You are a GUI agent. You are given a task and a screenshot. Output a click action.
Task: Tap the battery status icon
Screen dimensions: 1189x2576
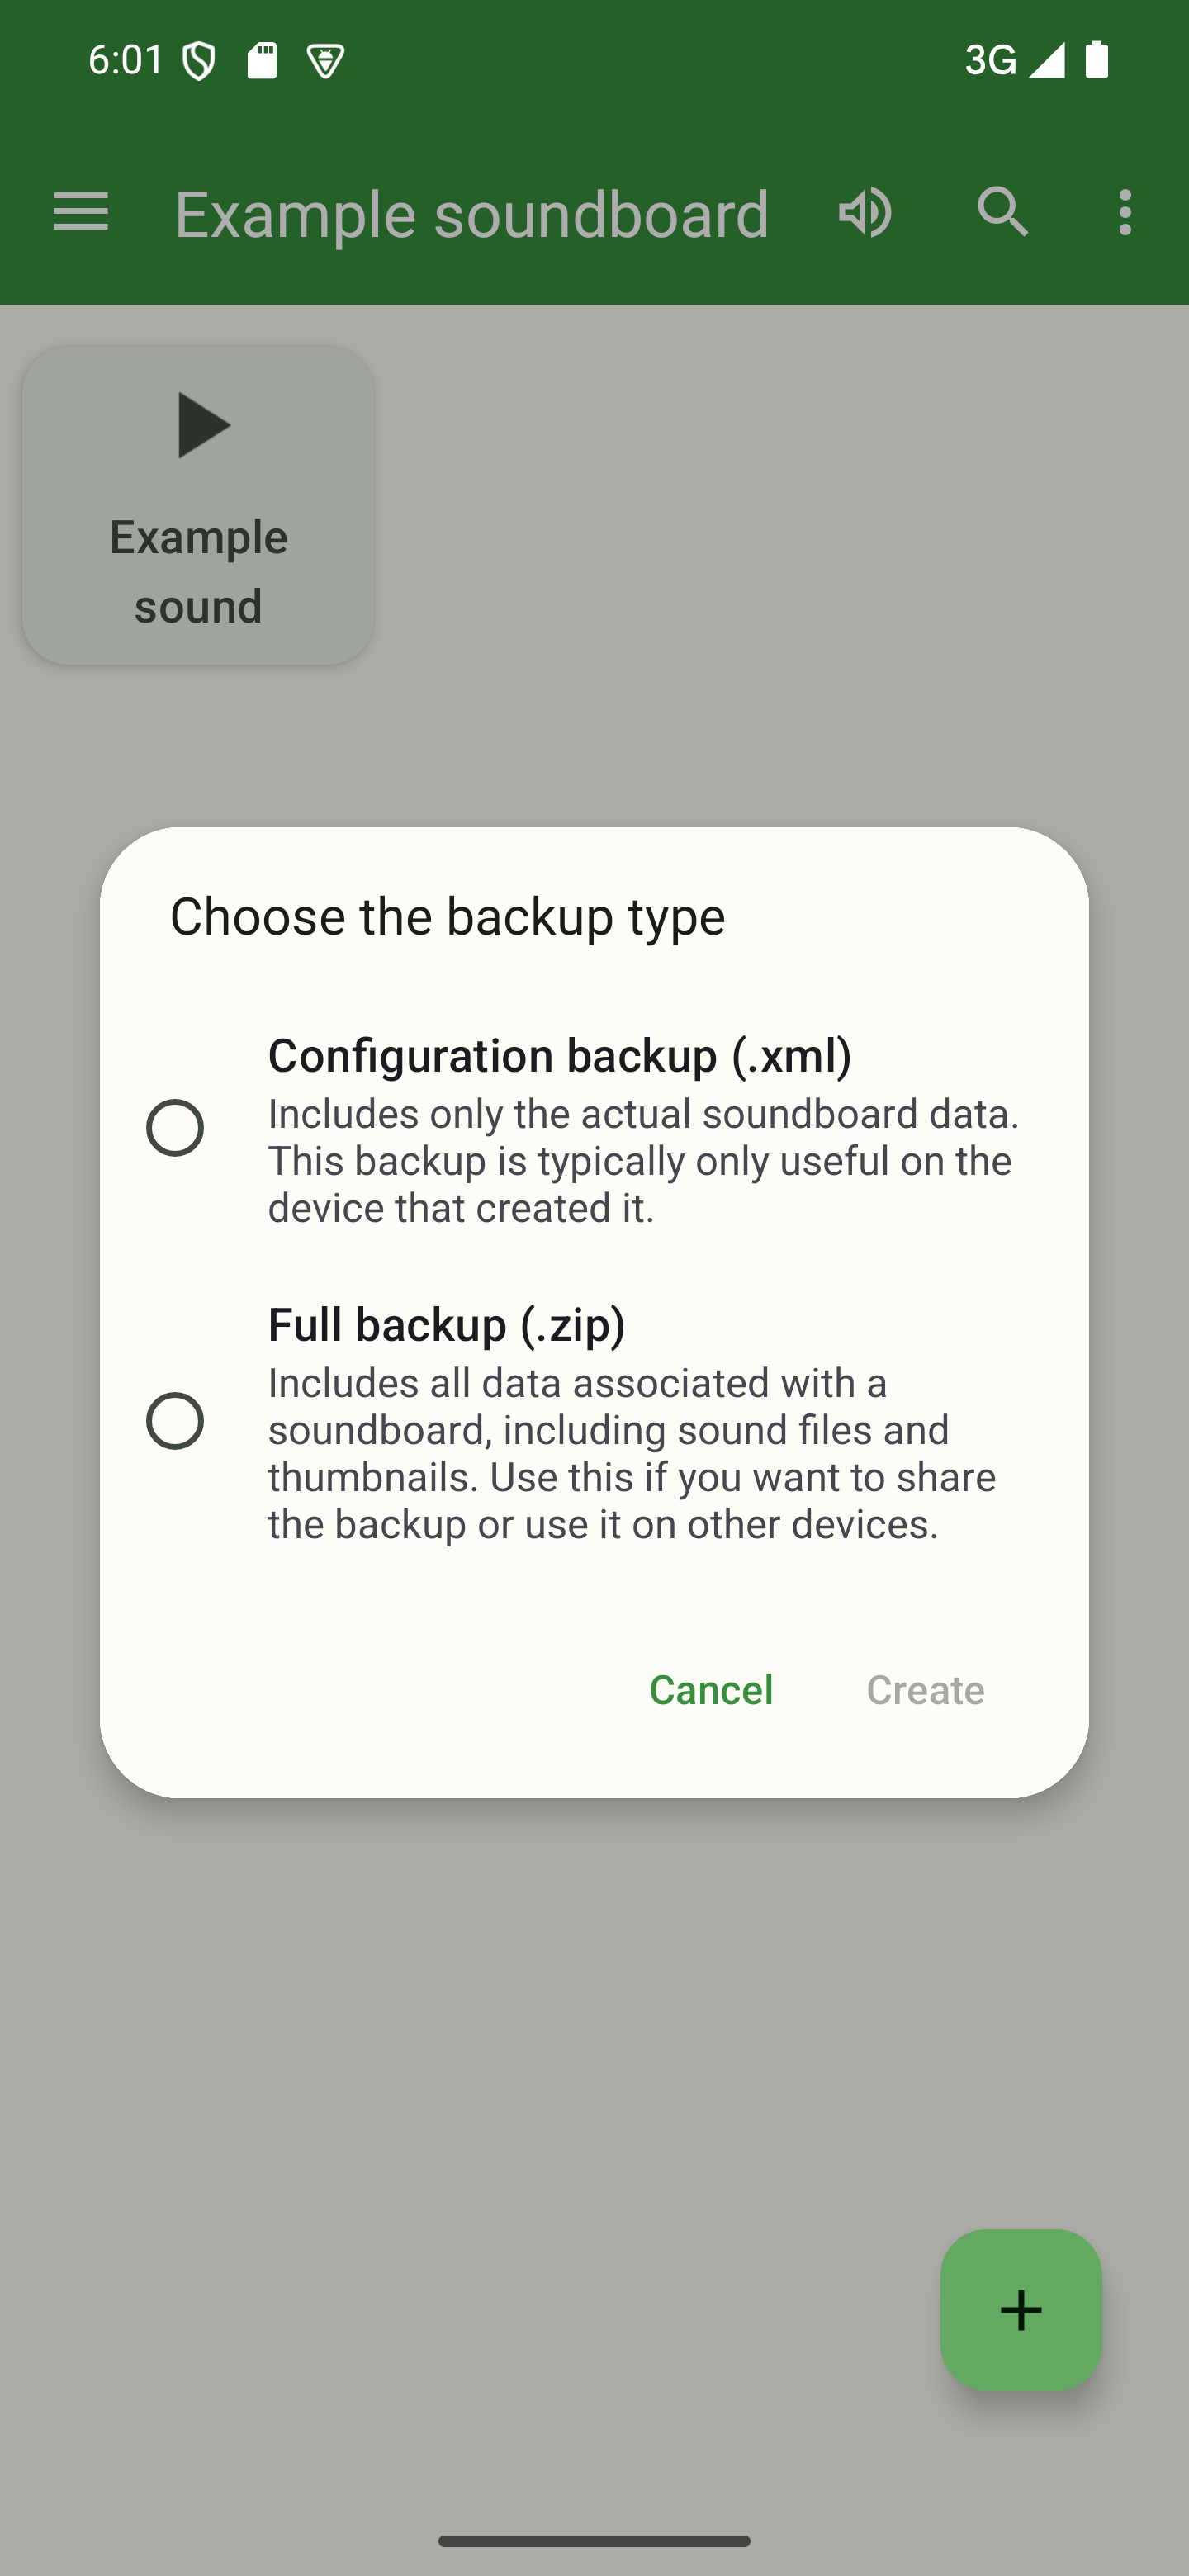1097,60
